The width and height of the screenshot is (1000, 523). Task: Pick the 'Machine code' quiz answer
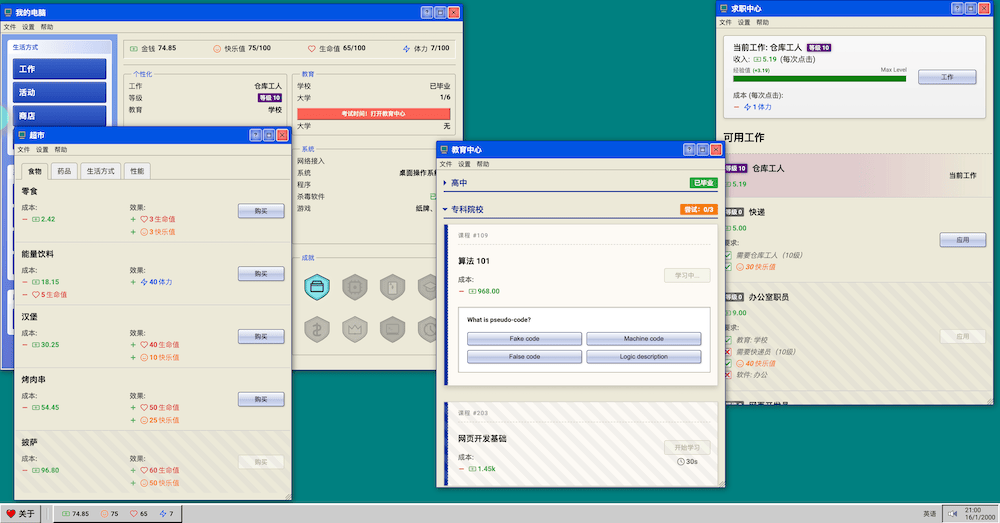coord(643,338)
